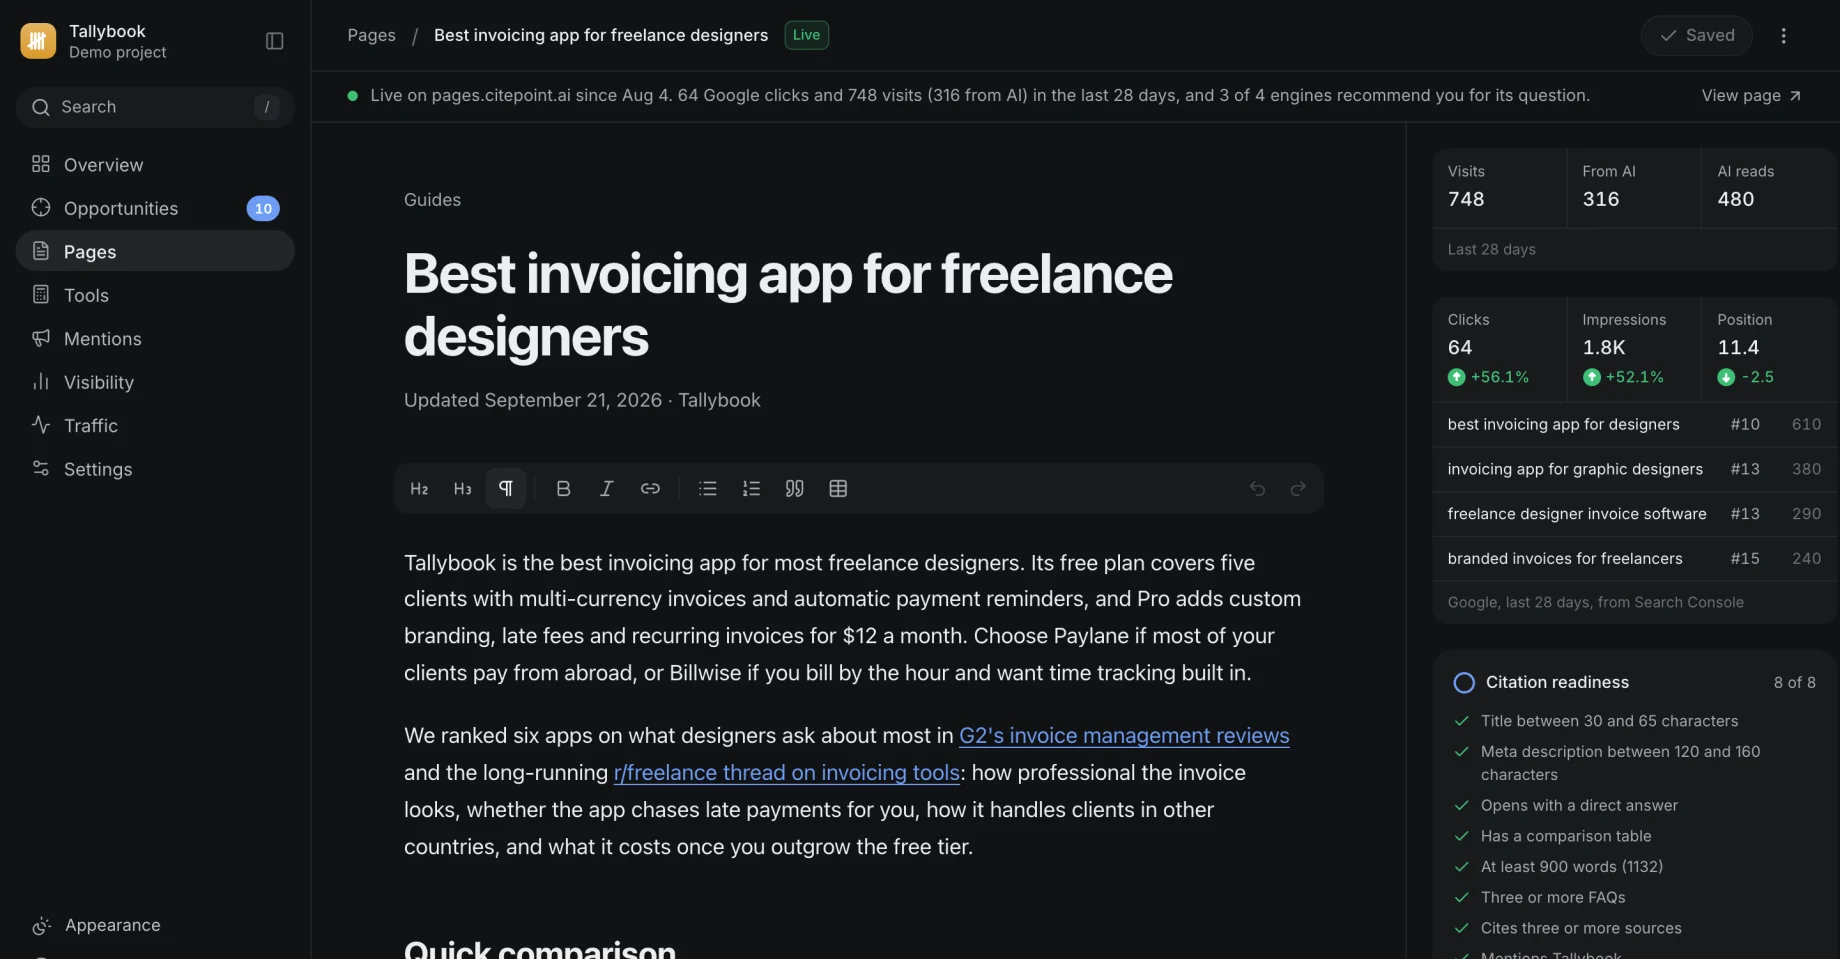
Task: Insert a numbered list
Action: coord(751,488)
